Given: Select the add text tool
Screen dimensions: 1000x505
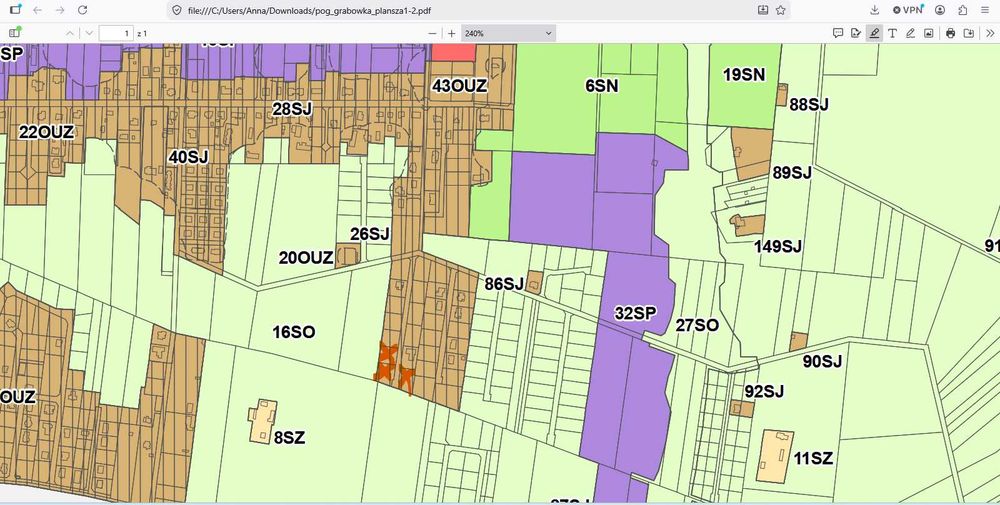Looking at the screenshot, I should pyautogui.click(x=892, y=33).
